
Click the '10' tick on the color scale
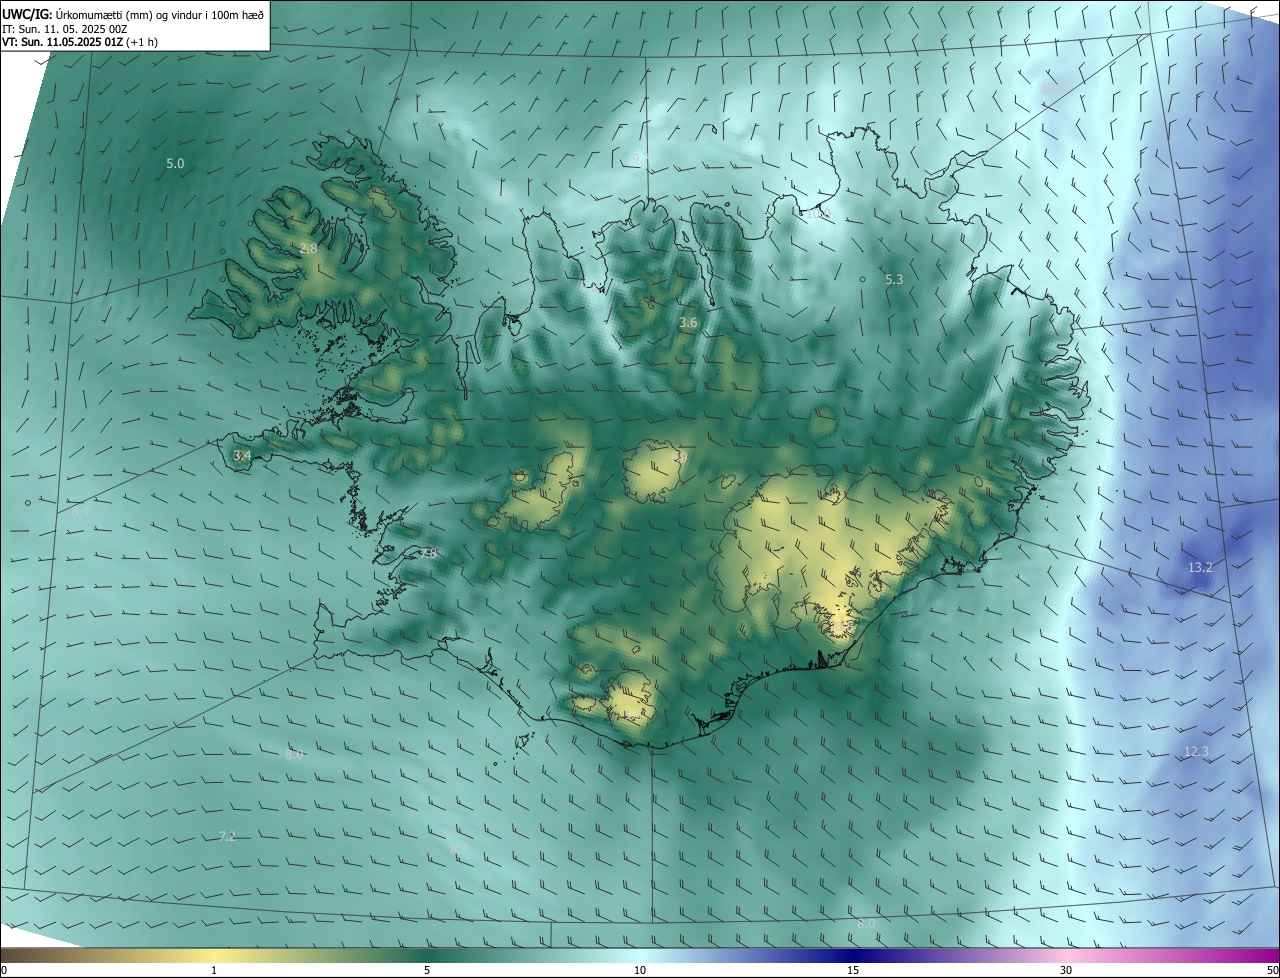[x=640, y=970]
